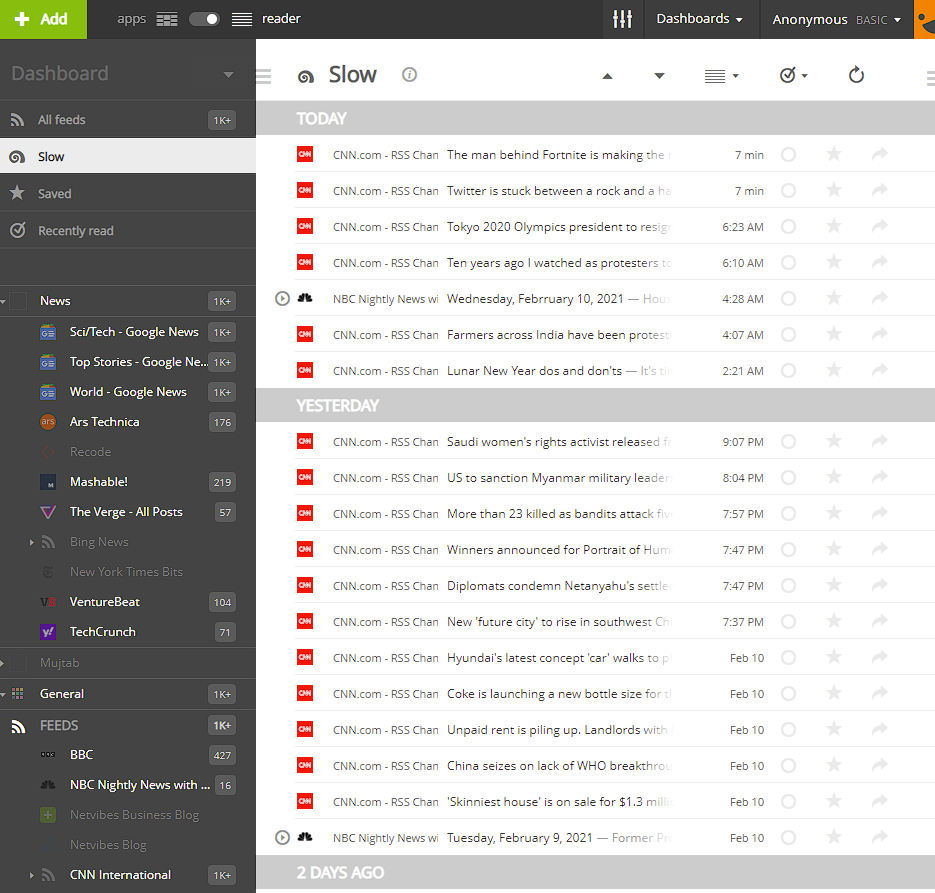Expand the CNN International folder
Screen dimensions: 935x893
tap(32, 875)
